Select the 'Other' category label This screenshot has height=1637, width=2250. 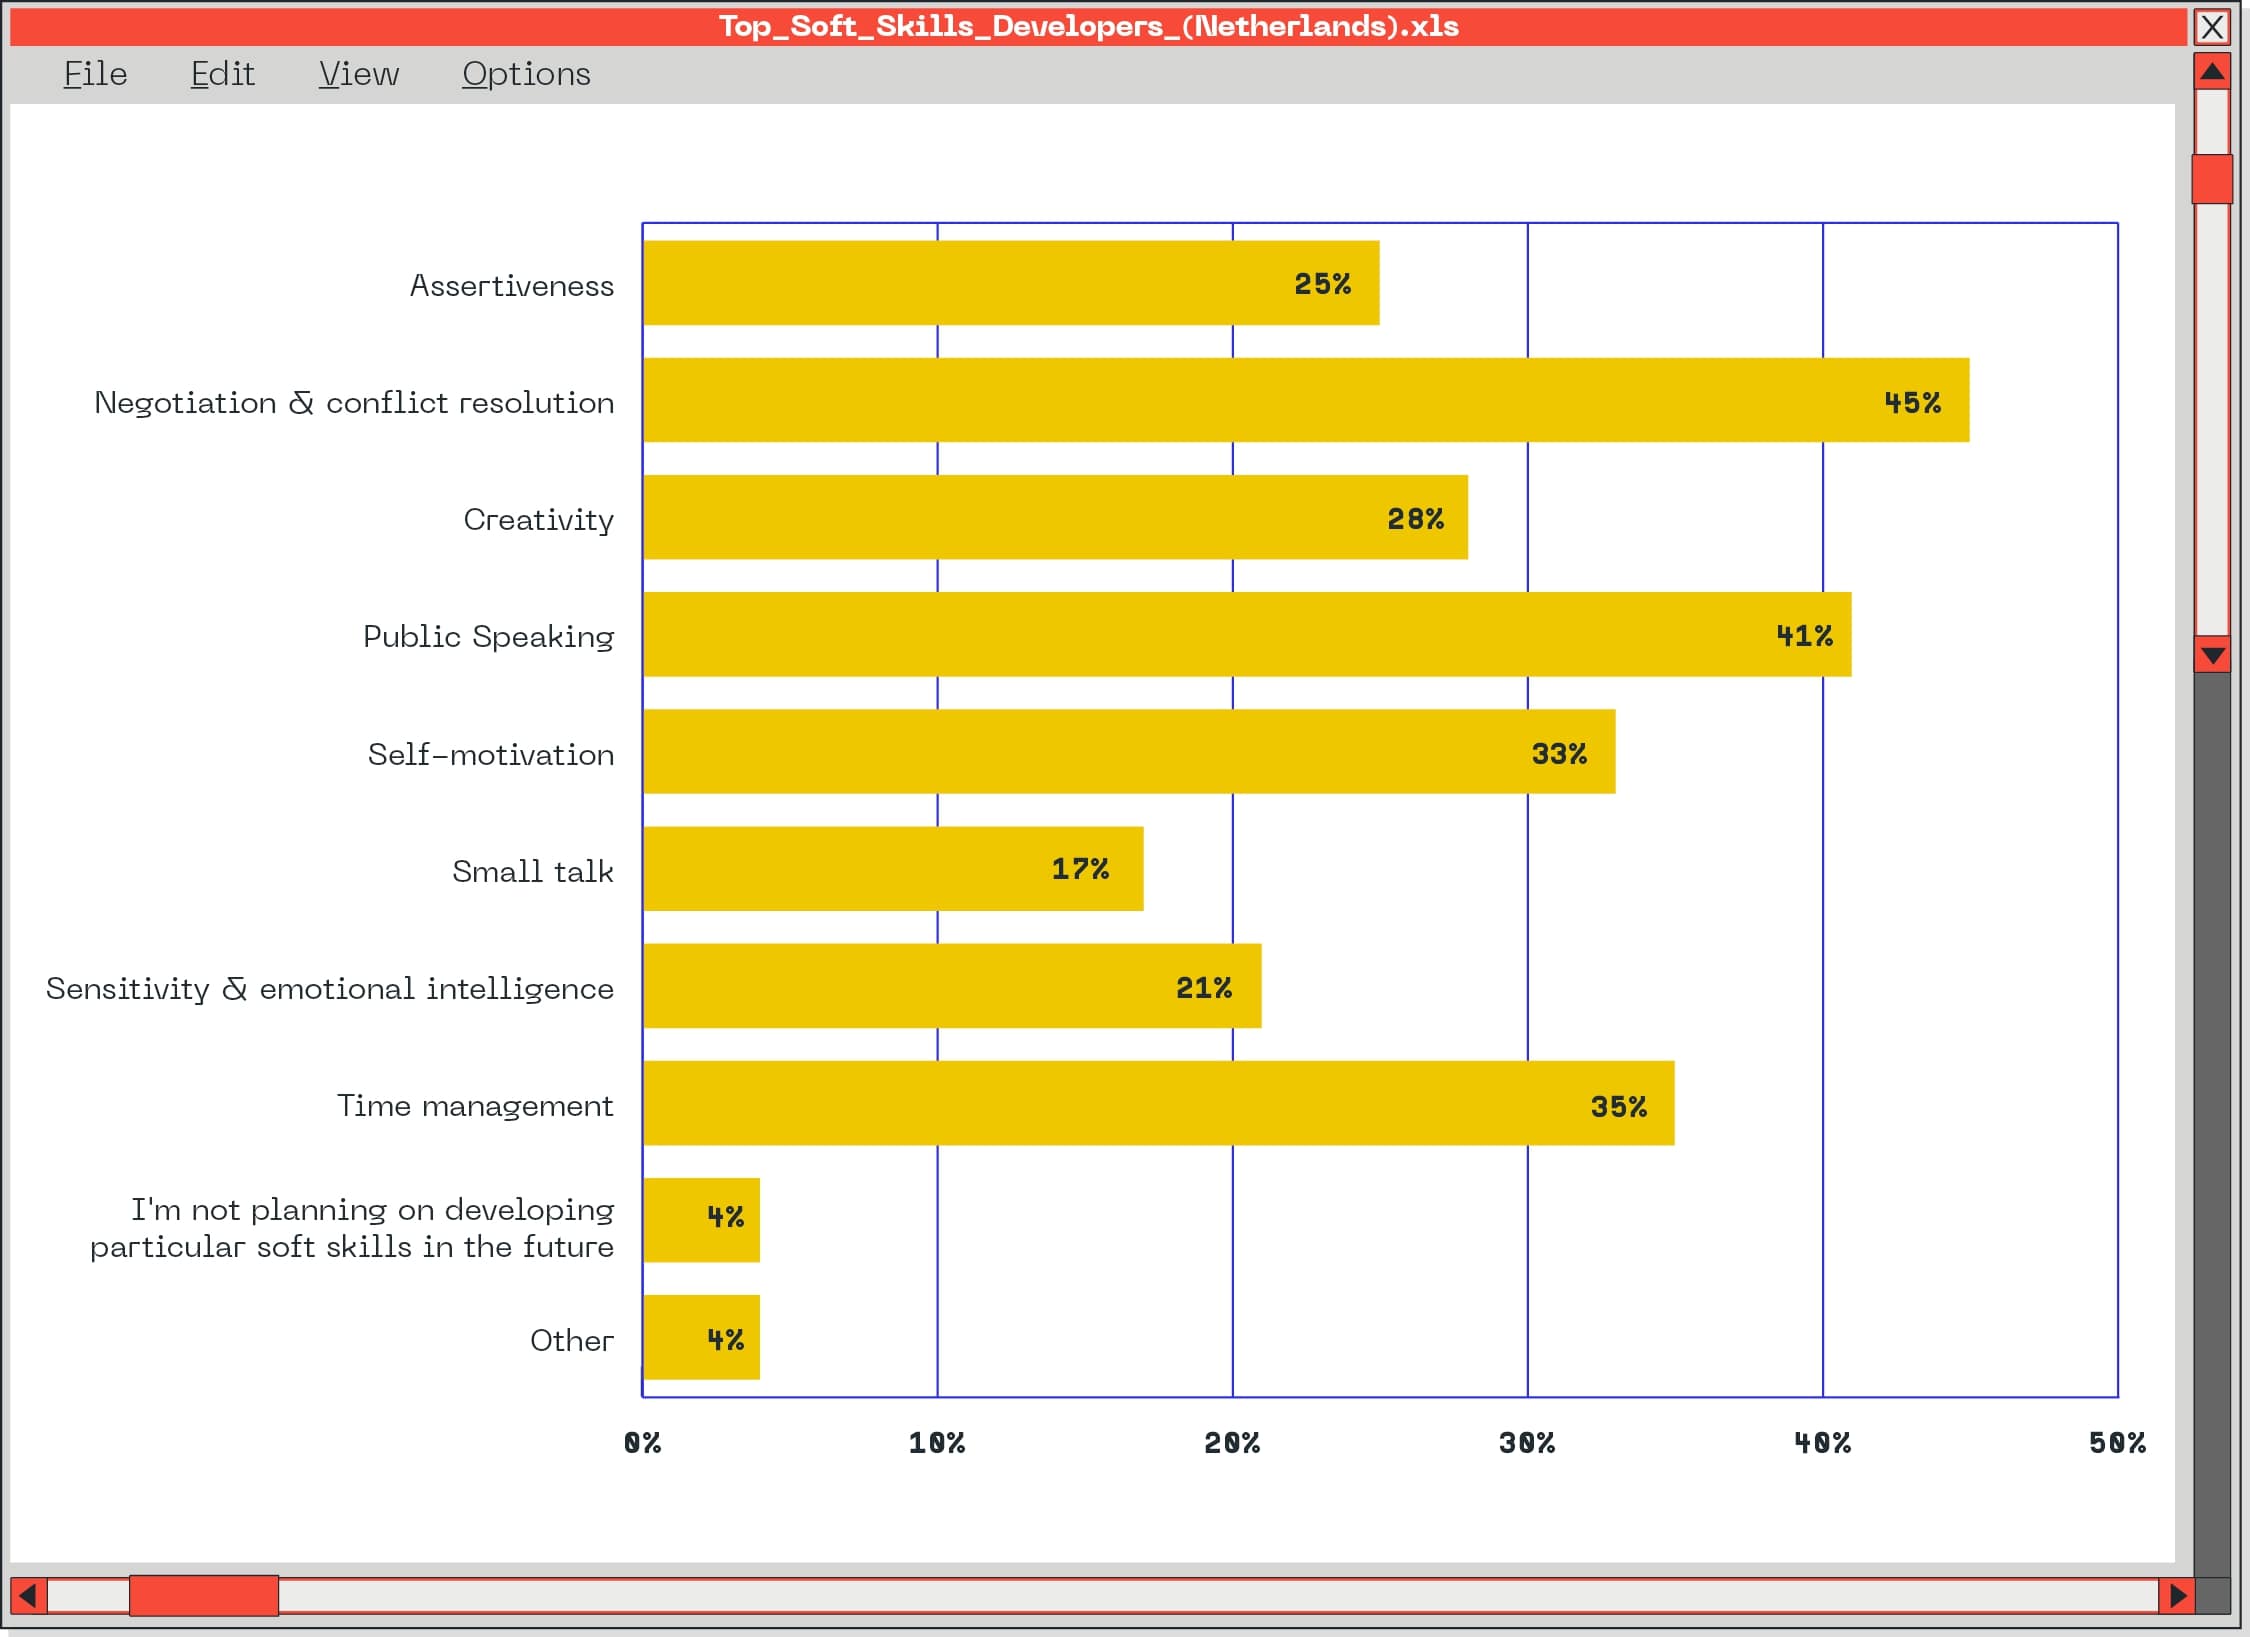tap(572, 1340)
